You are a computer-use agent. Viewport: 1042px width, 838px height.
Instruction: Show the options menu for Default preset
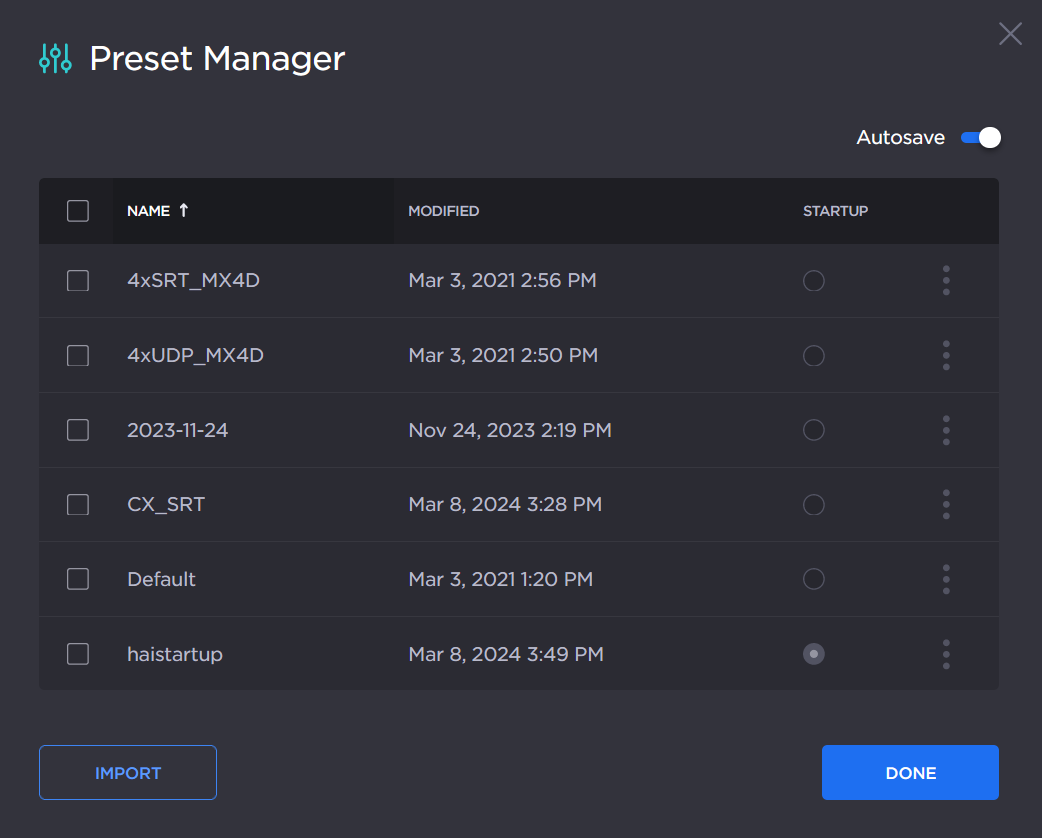coord(945,579)
